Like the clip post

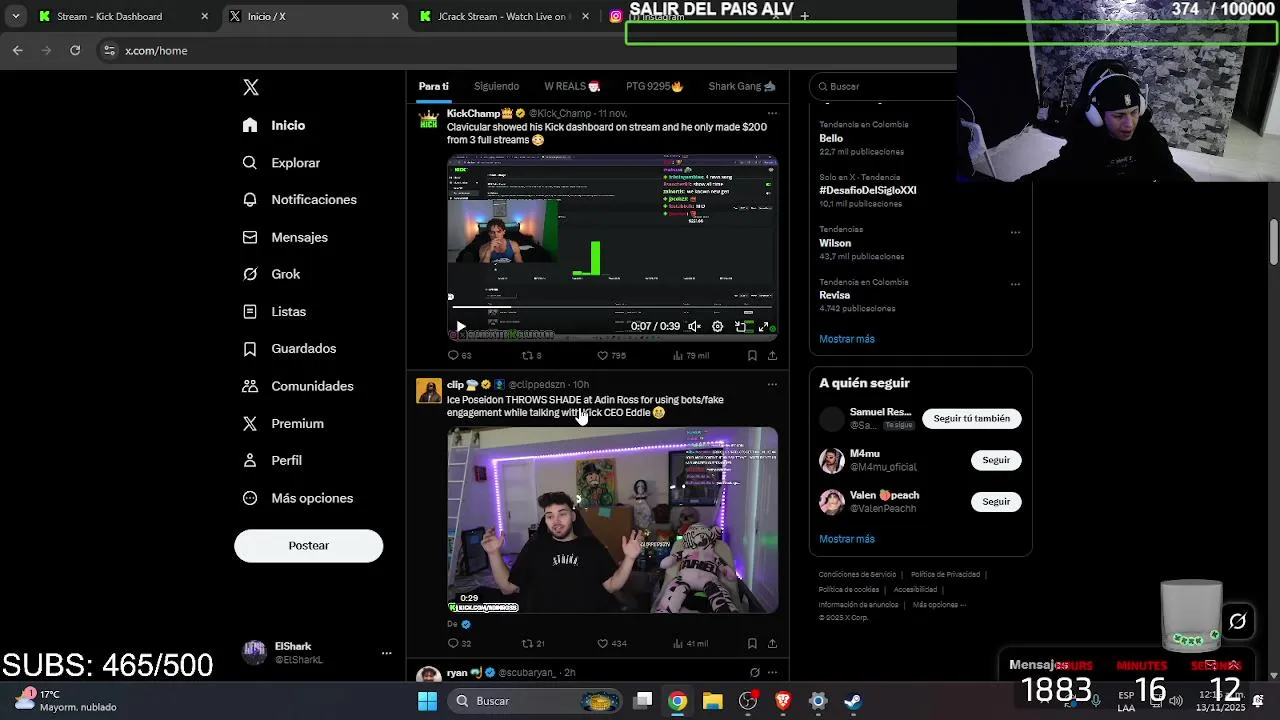click(611, 643)
